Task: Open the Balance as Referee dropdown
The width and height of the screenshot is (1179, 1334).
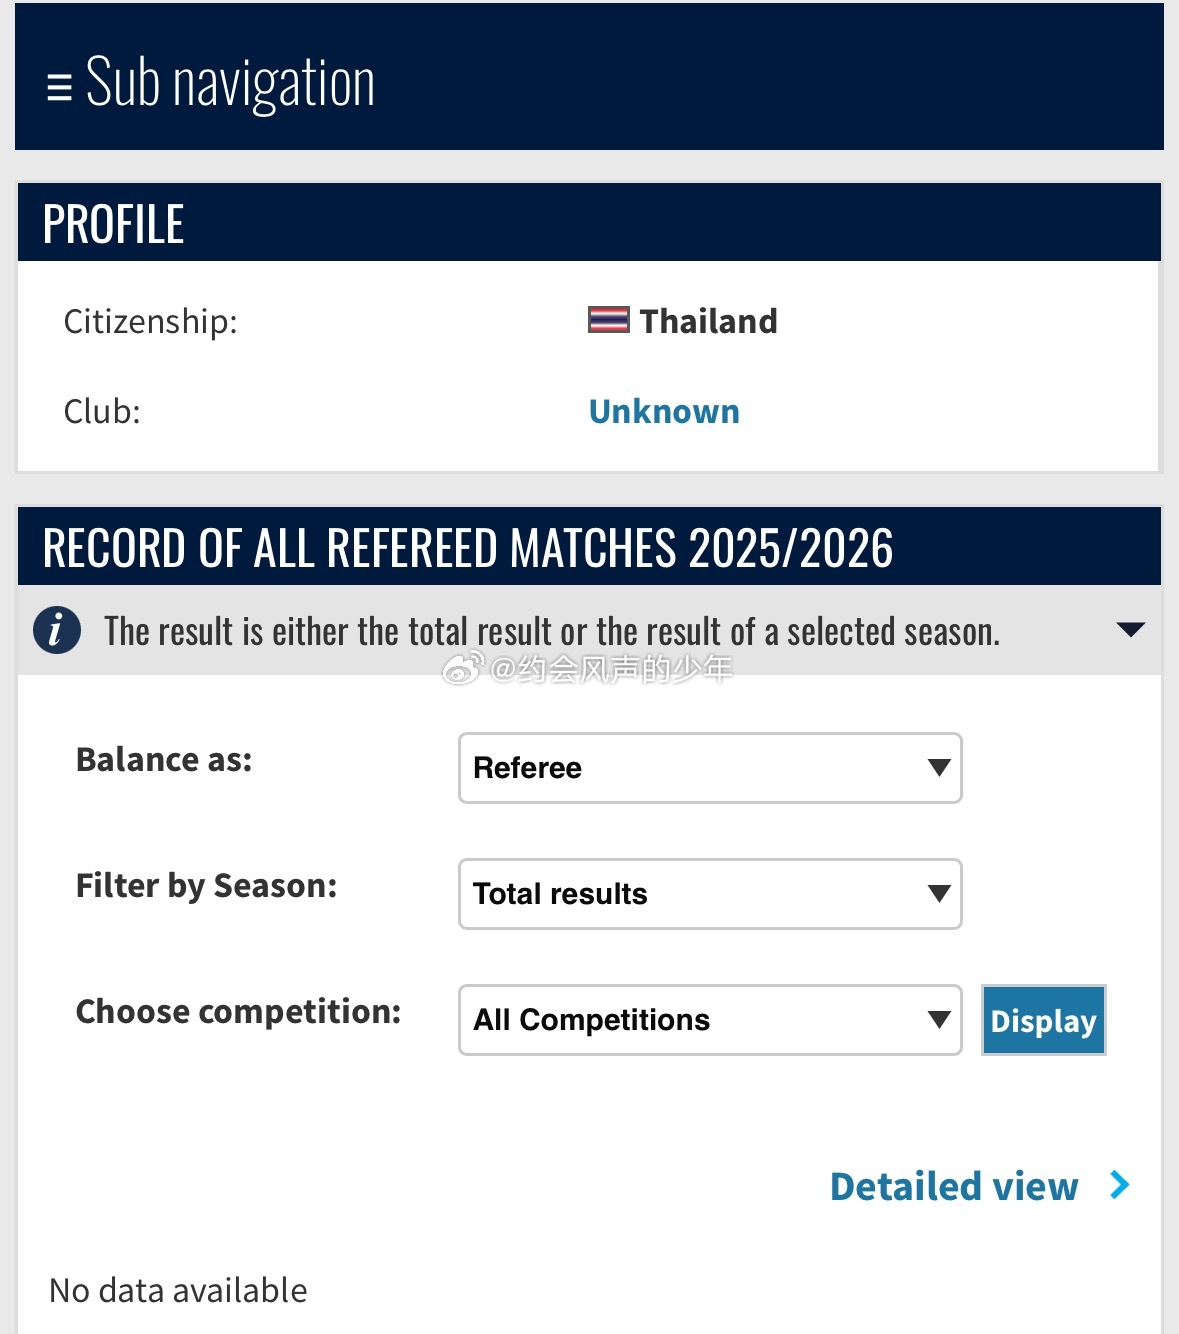Action: click(710, 768)
